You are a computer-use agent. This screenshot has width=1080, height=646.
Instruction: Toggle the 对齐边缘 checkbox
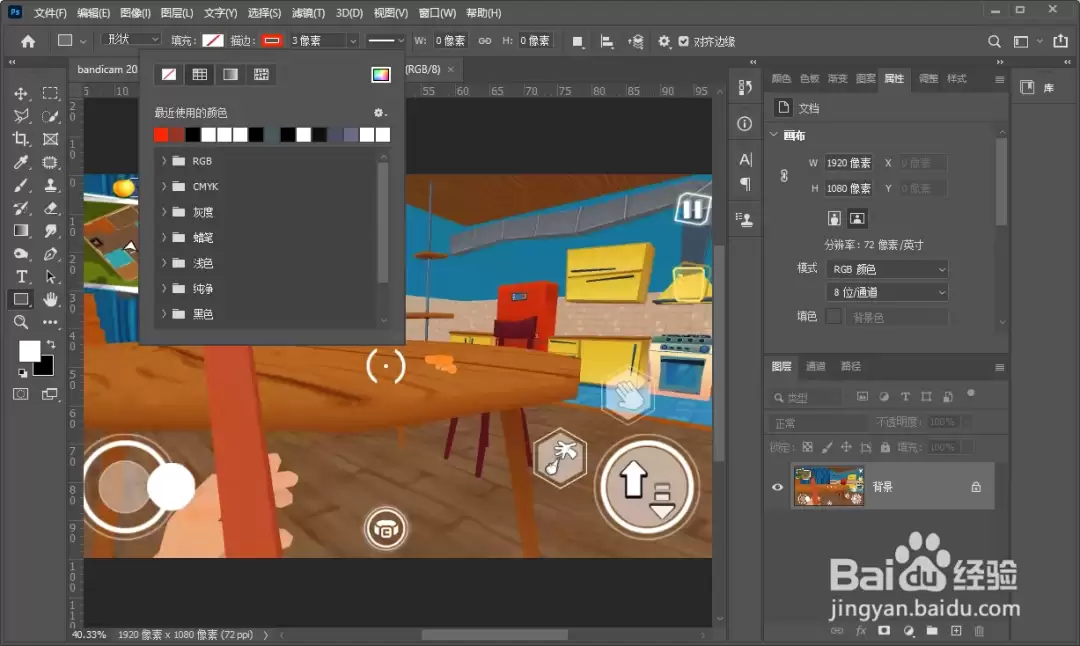coord(683,41)
